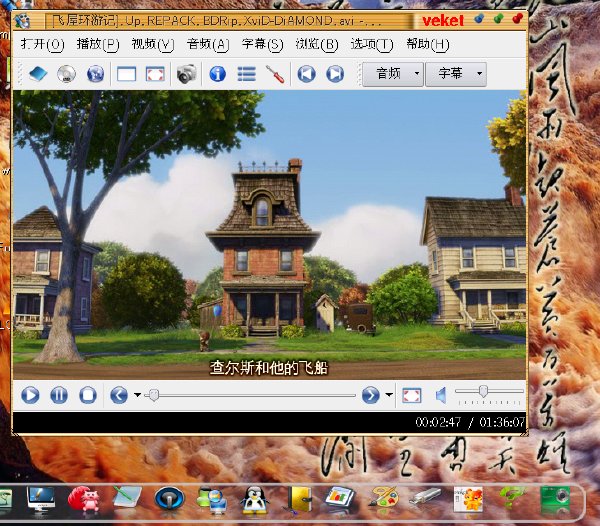Open the green question mark help dock icon
The height and width of the screenshot is (526, 600).
[511, 497]
